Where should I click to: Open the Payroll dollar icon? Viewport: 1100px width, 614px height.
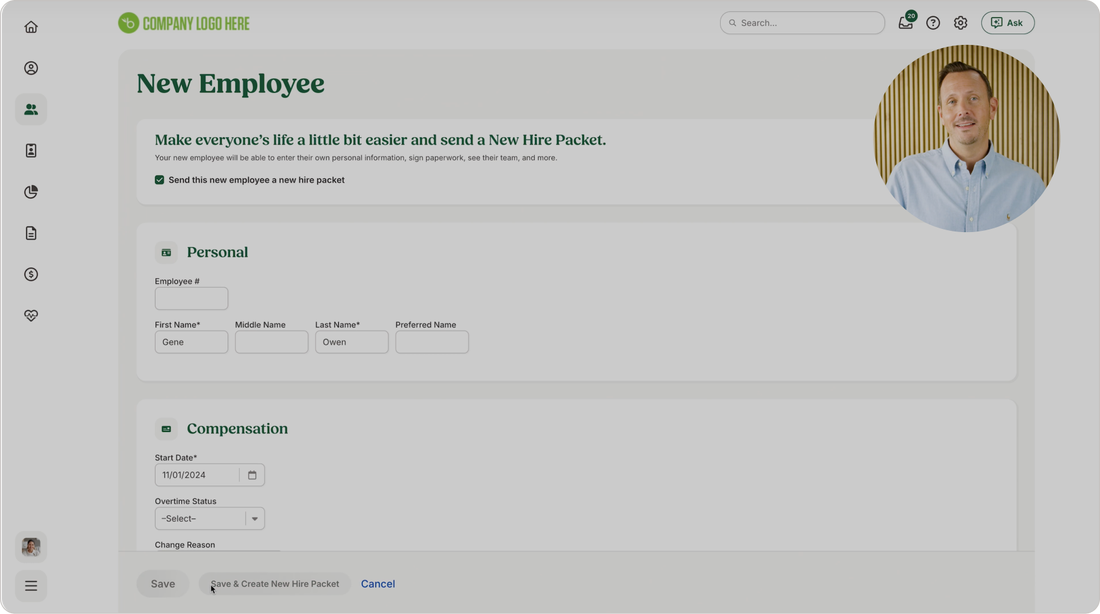pyautogui.click(x=31, y=274)
